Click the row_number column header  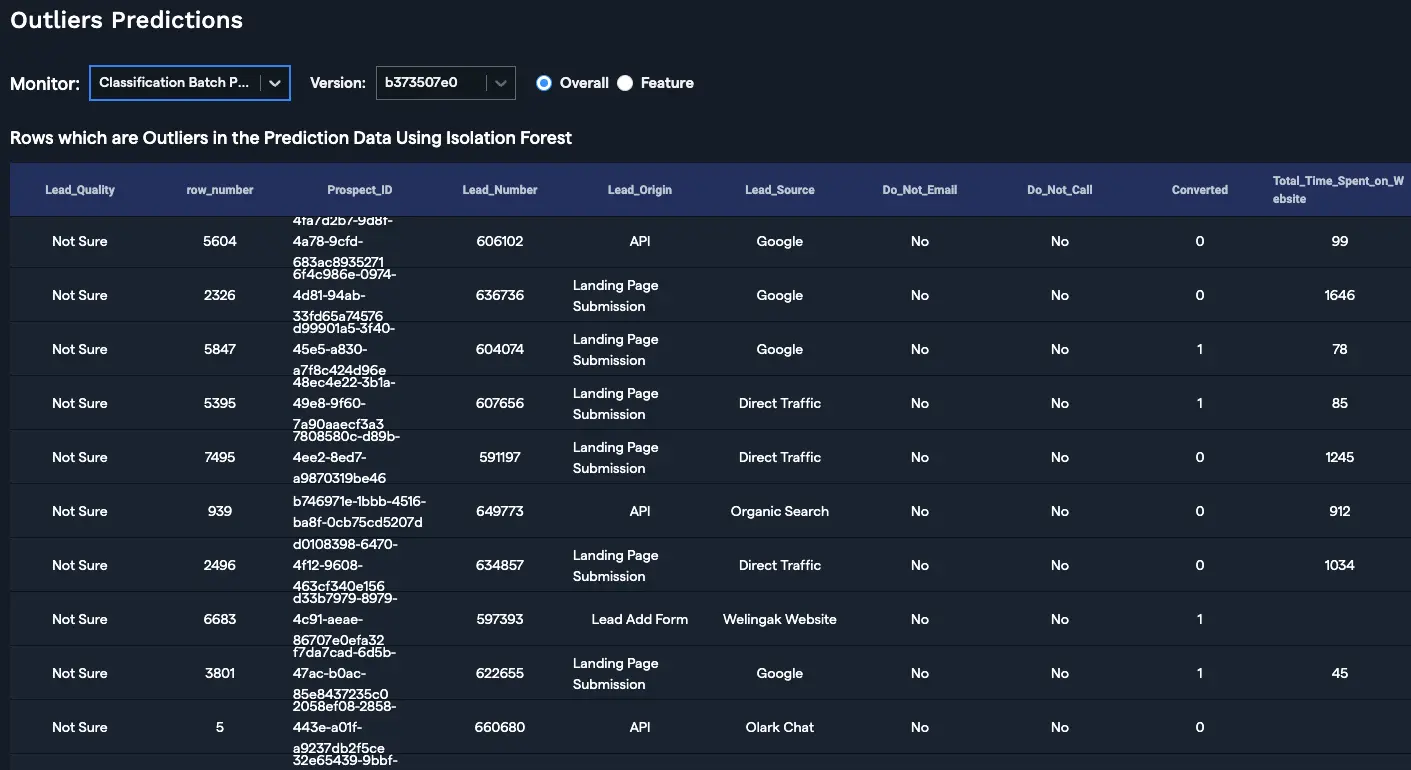pyautogui.click(x=220, y=190)
